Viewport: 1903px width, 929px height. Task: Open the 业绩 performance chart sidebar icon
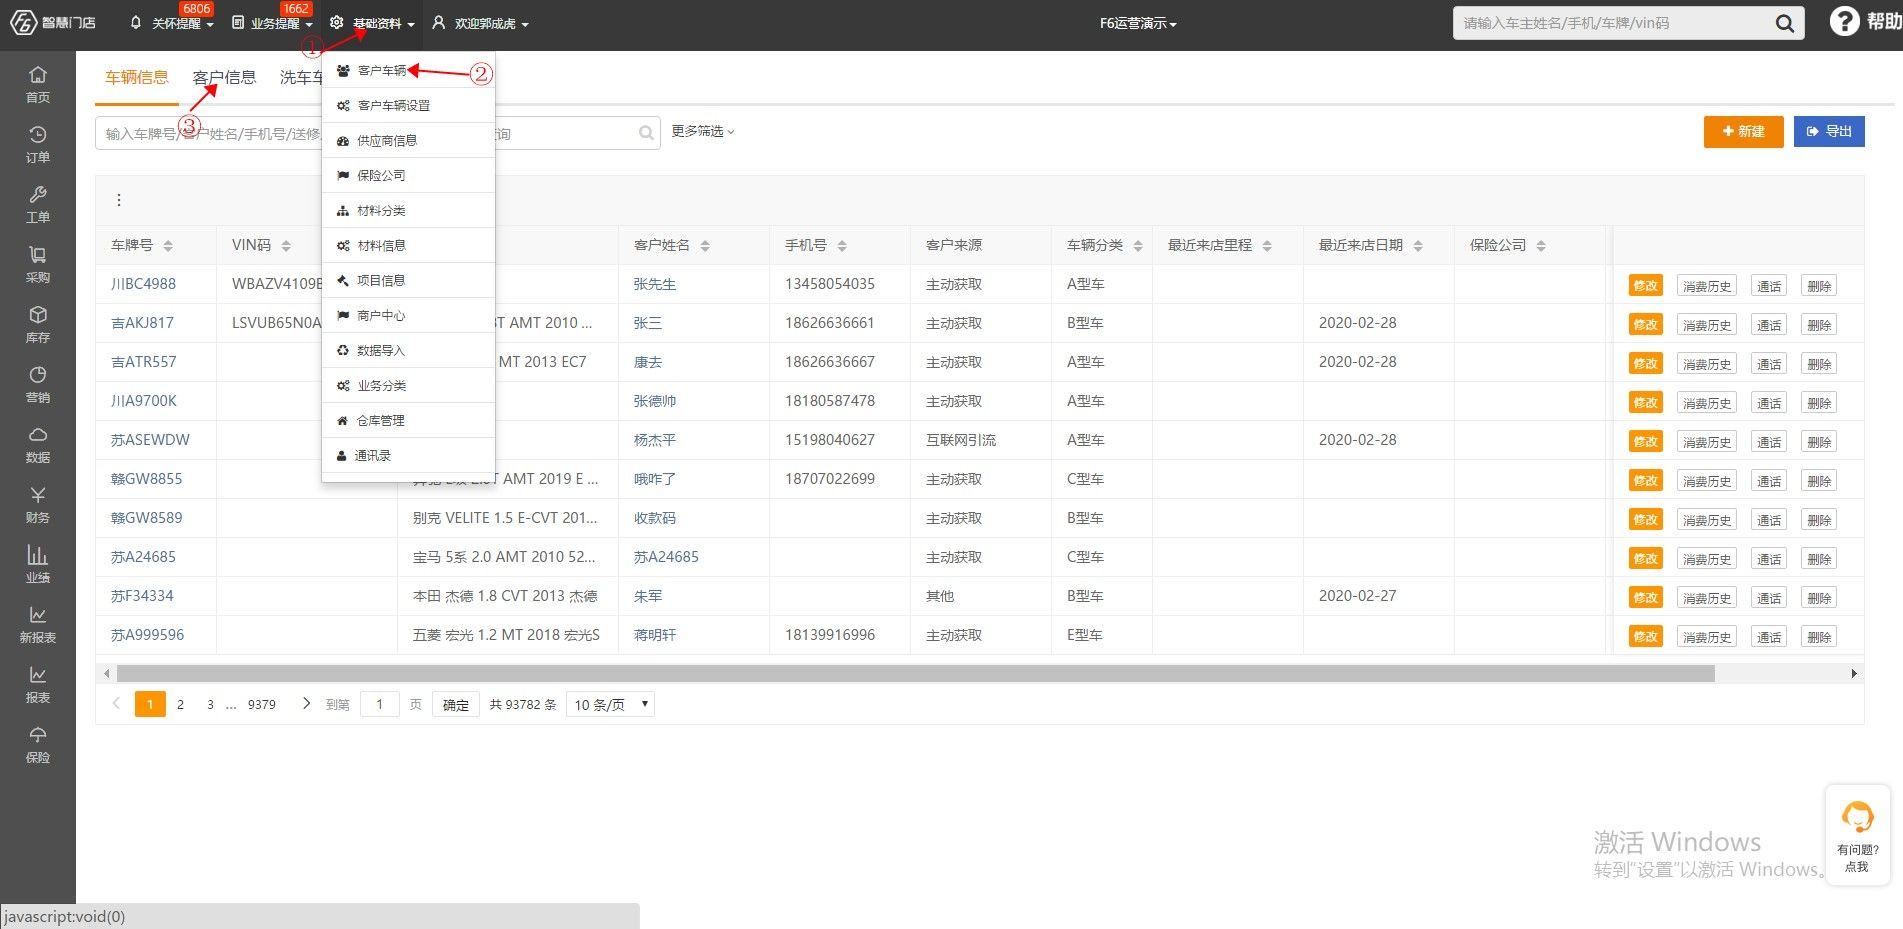38,564
